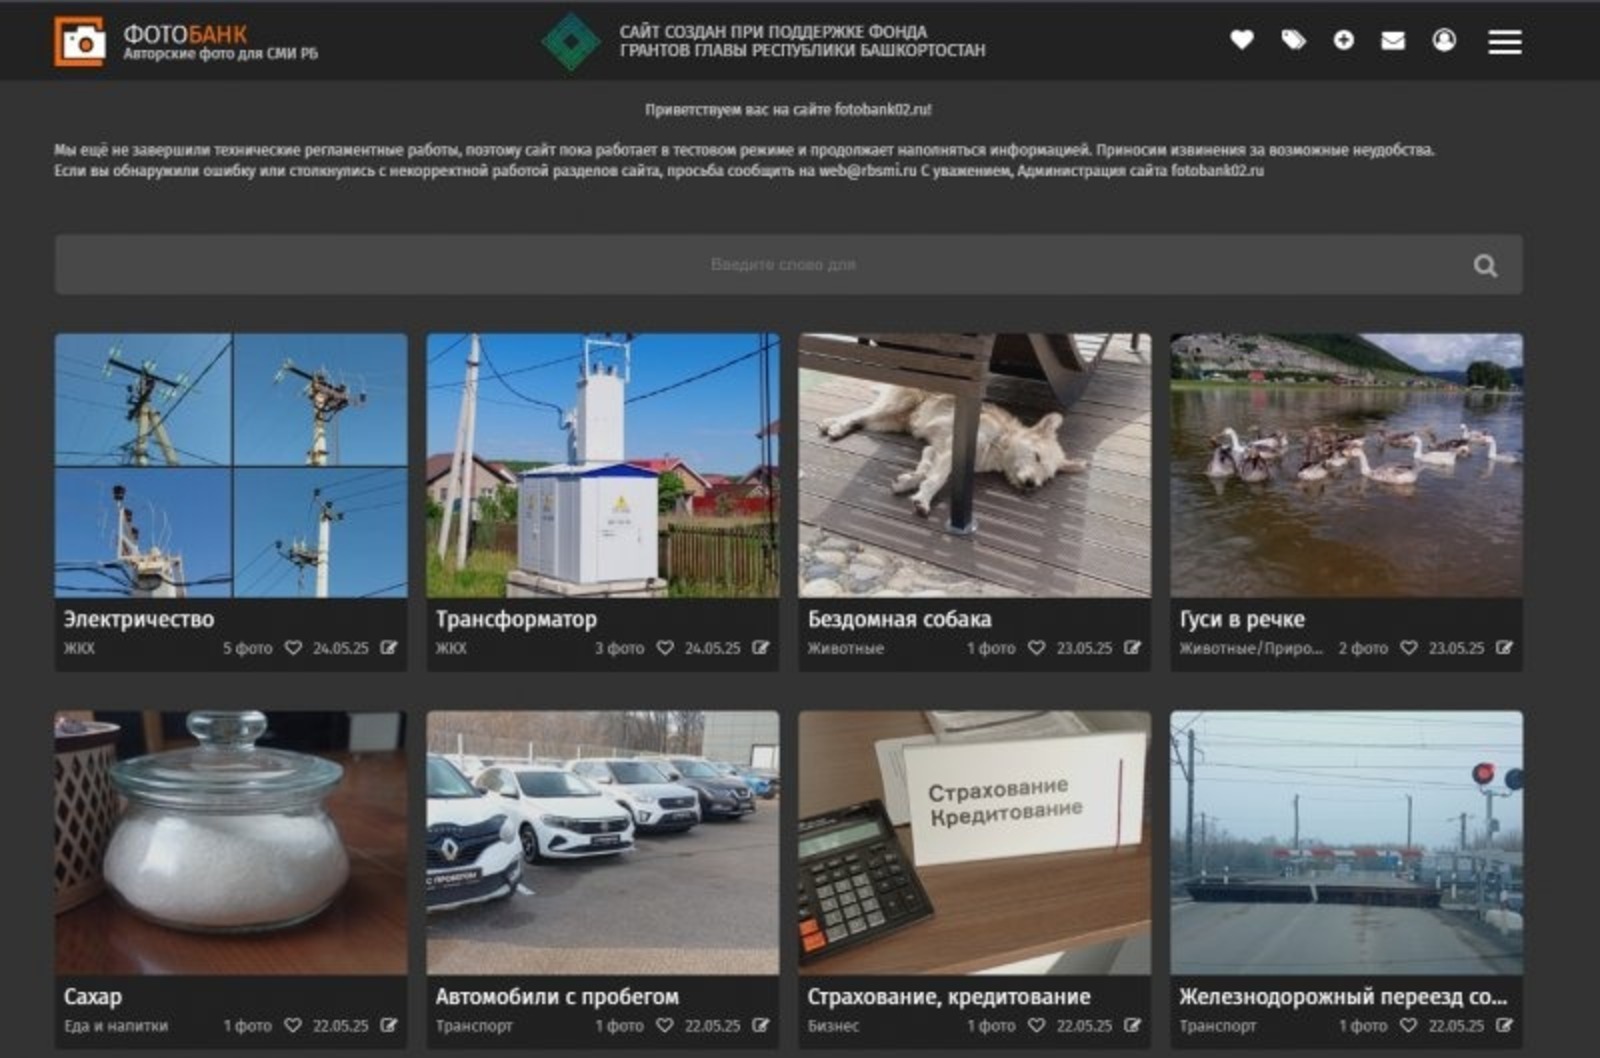1600x1058 pixels.
Task: Open the tags icon in header
Action: pyautogui.click(x=1293, y=40)
